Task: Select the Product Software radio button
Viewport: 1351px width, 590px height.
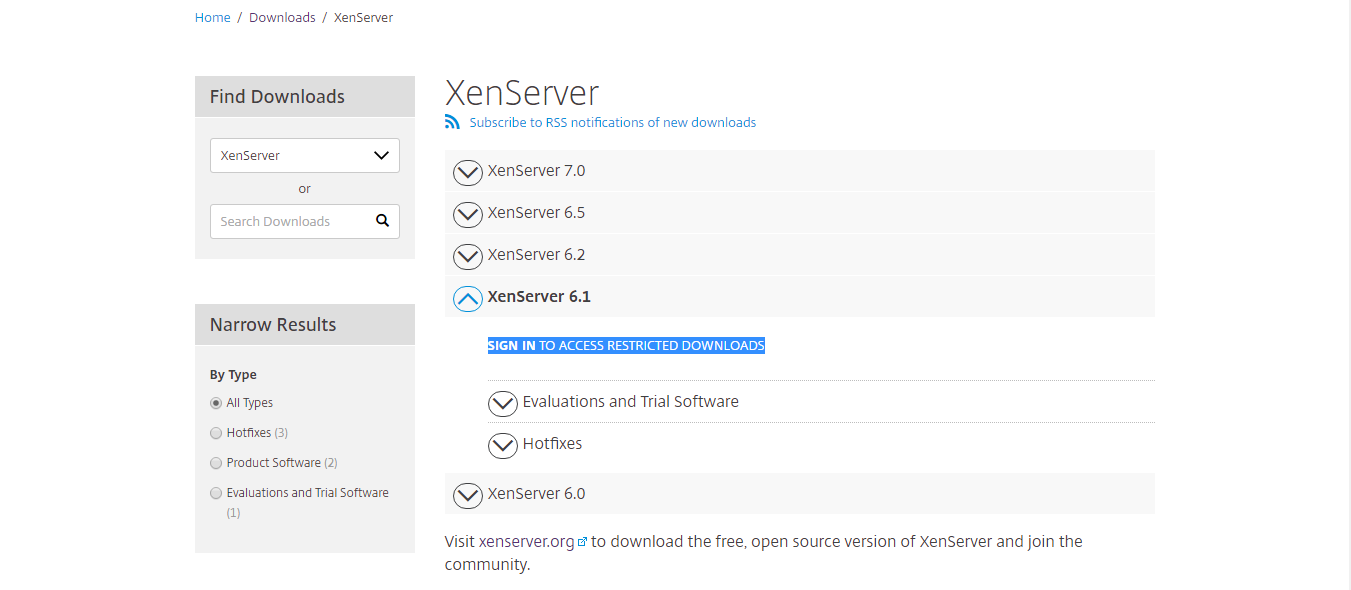Action: 216,463
